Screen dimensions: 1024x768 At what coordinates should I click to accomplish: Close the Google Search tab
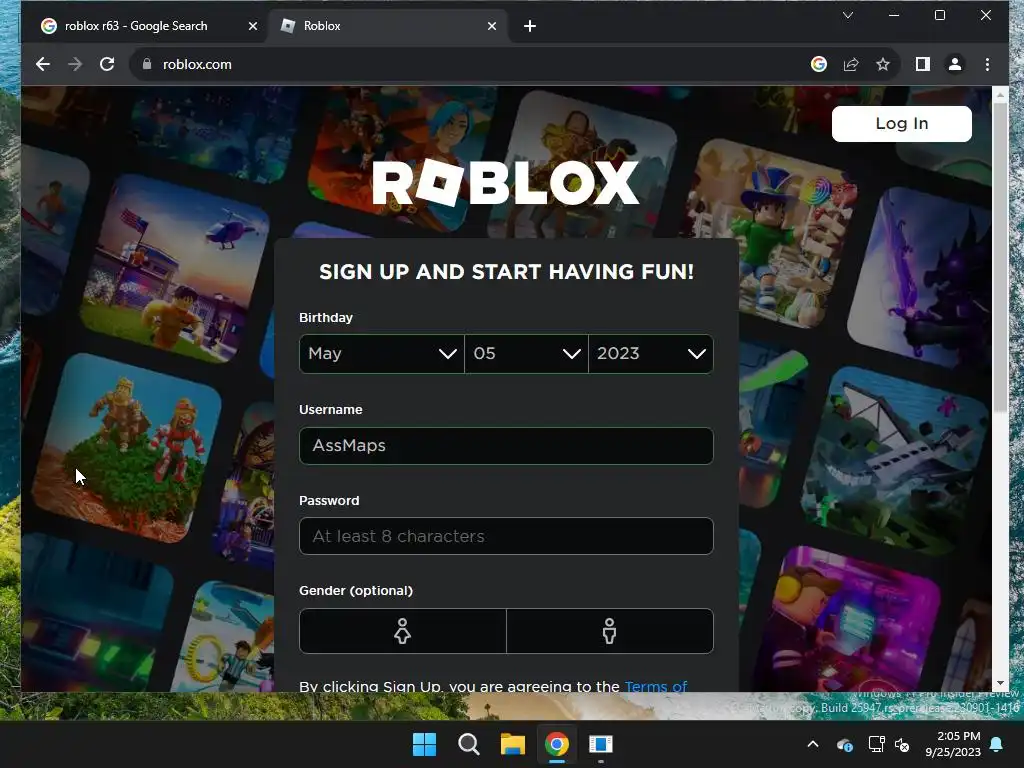click(x=253, y=26)
